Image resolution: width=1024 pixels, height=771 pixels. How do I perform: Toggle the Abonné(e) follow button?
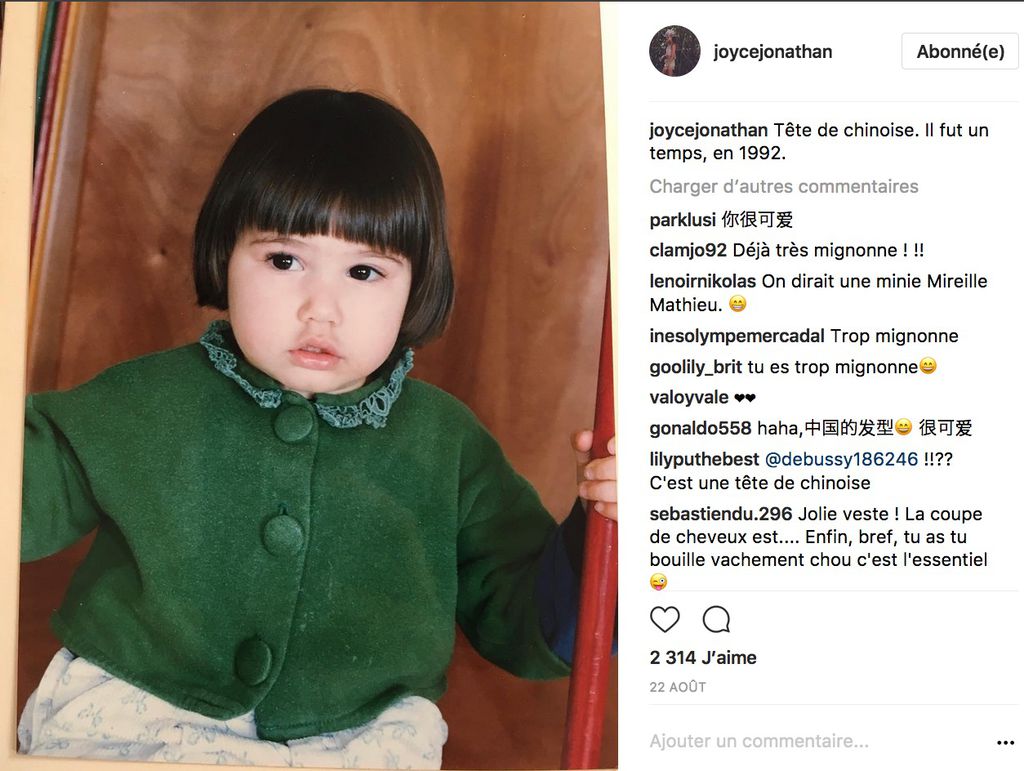coord(960,52)
